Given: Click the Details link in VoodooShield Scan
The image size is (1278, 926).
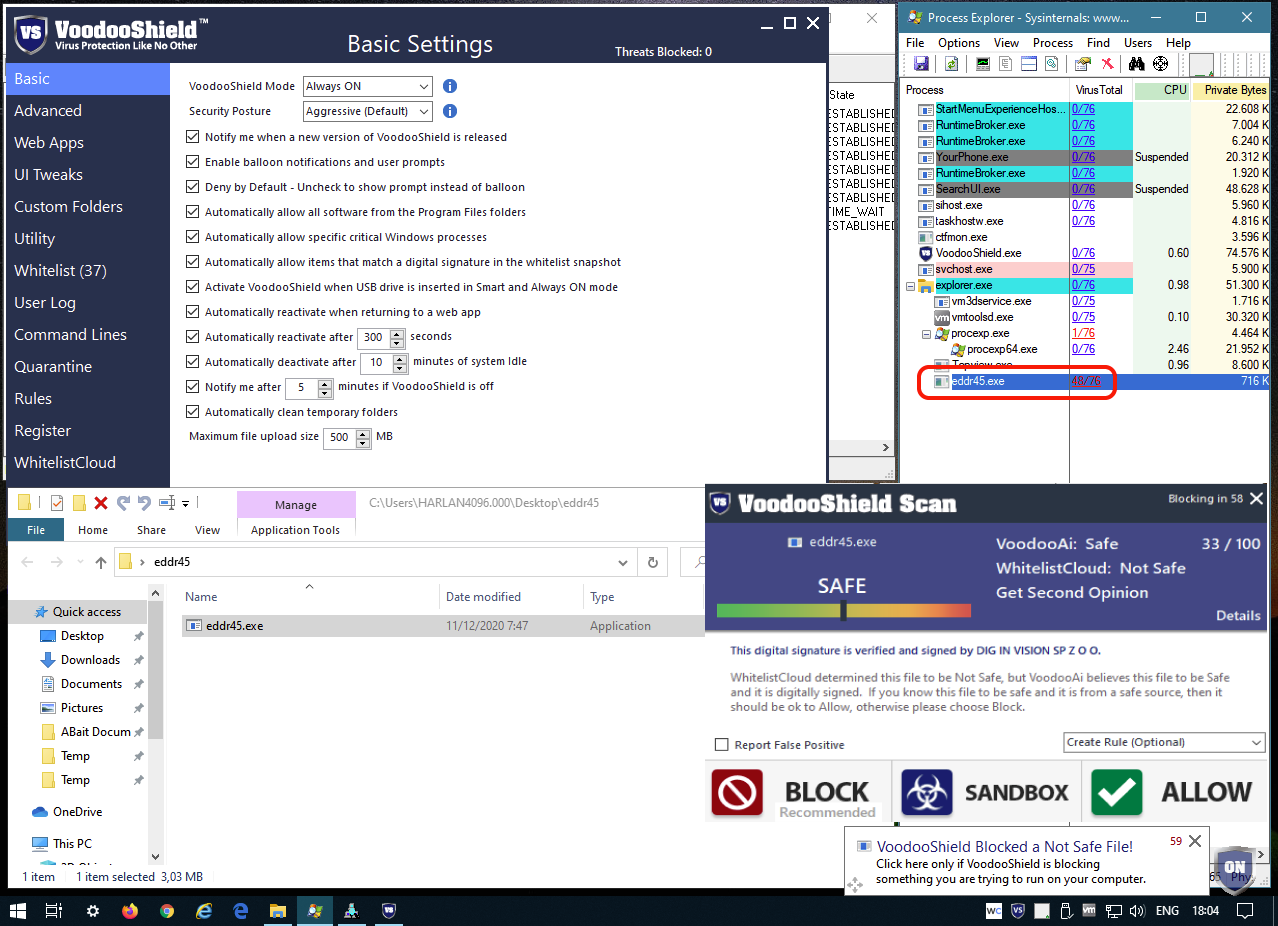Looking at the screenshot, I should pos(1238,616).
